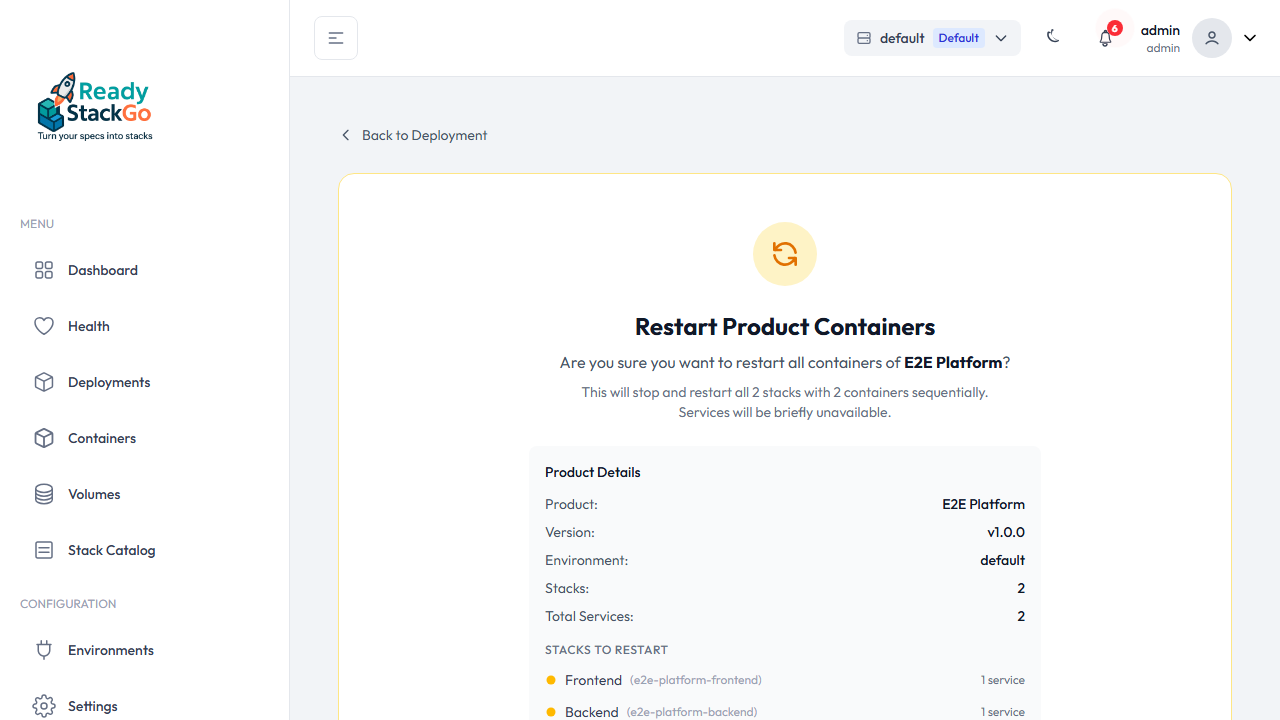Click the Back to Deployment link

pyautogui.click(x=413, y=135)
